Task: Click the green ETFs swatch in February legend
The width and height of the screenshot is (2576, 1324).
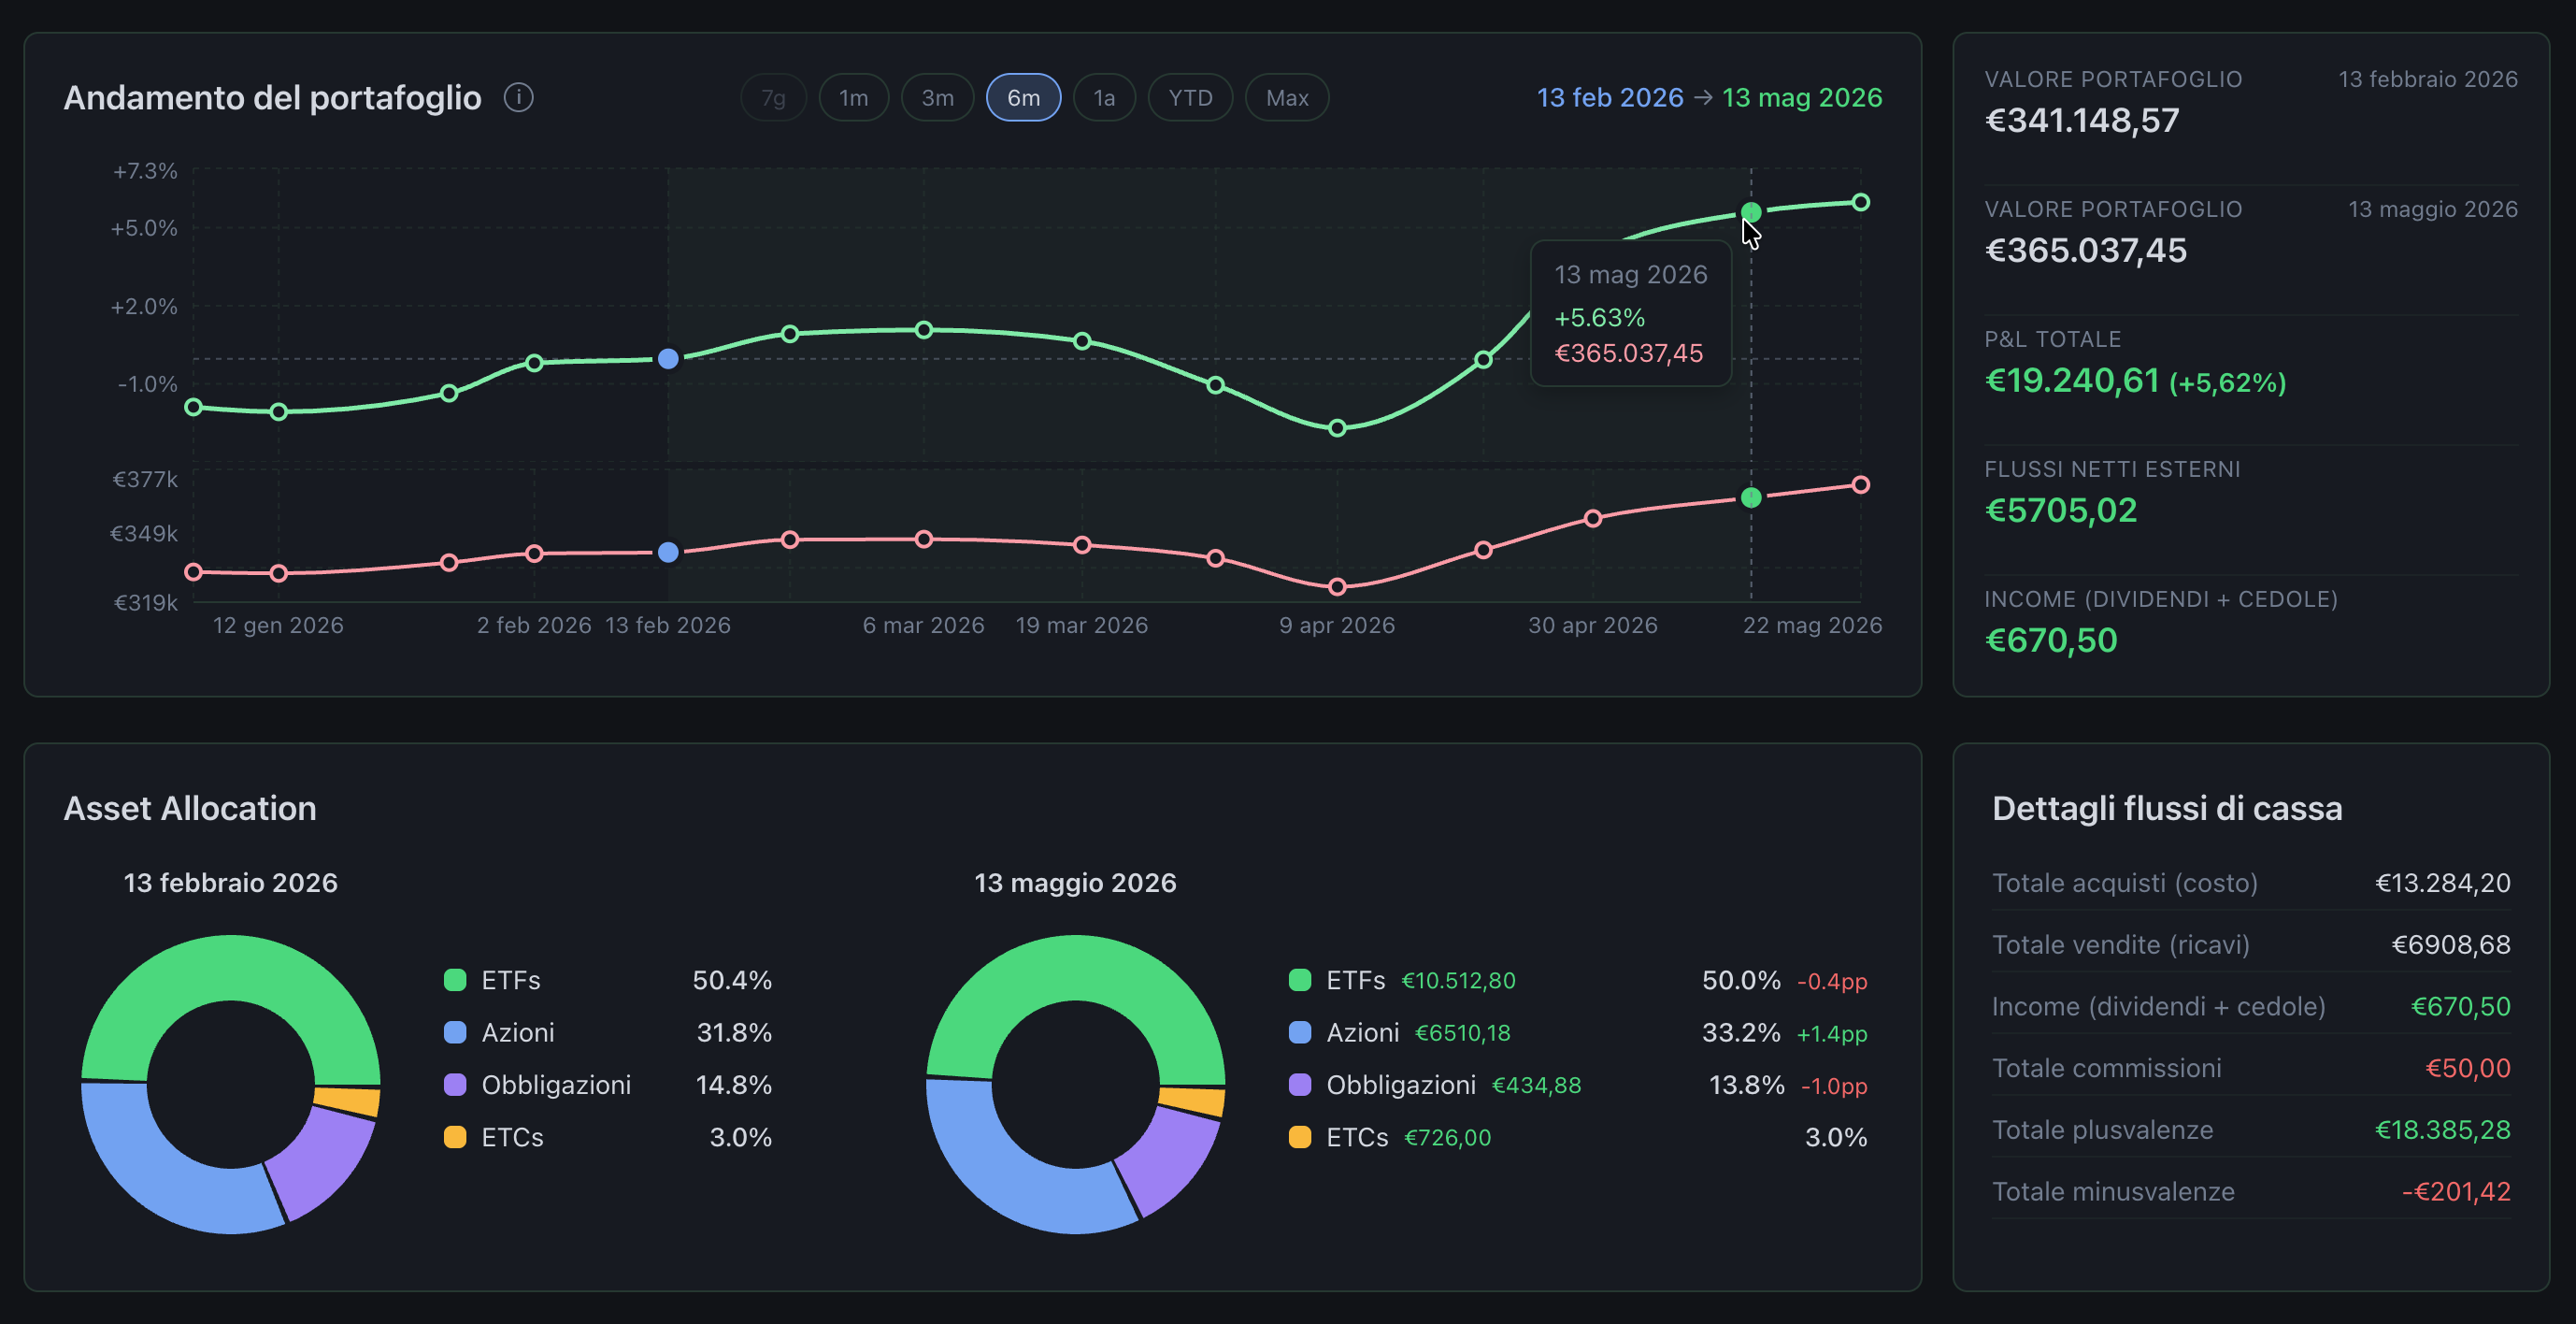Action: click(x=455, y=980)
